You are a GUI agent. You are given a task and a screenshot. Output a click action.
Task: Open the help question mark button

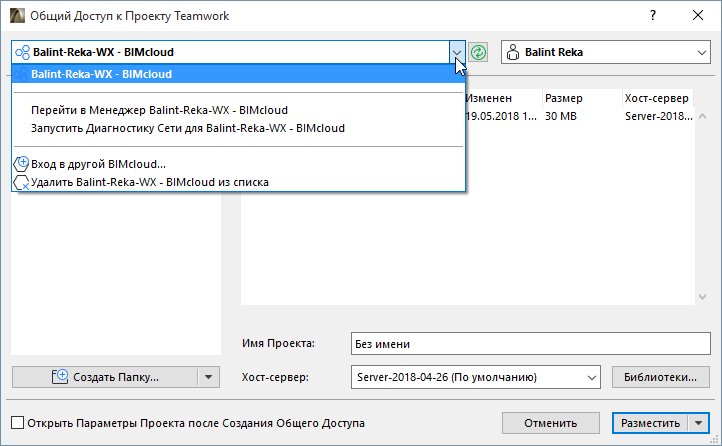tap(652, 15)
